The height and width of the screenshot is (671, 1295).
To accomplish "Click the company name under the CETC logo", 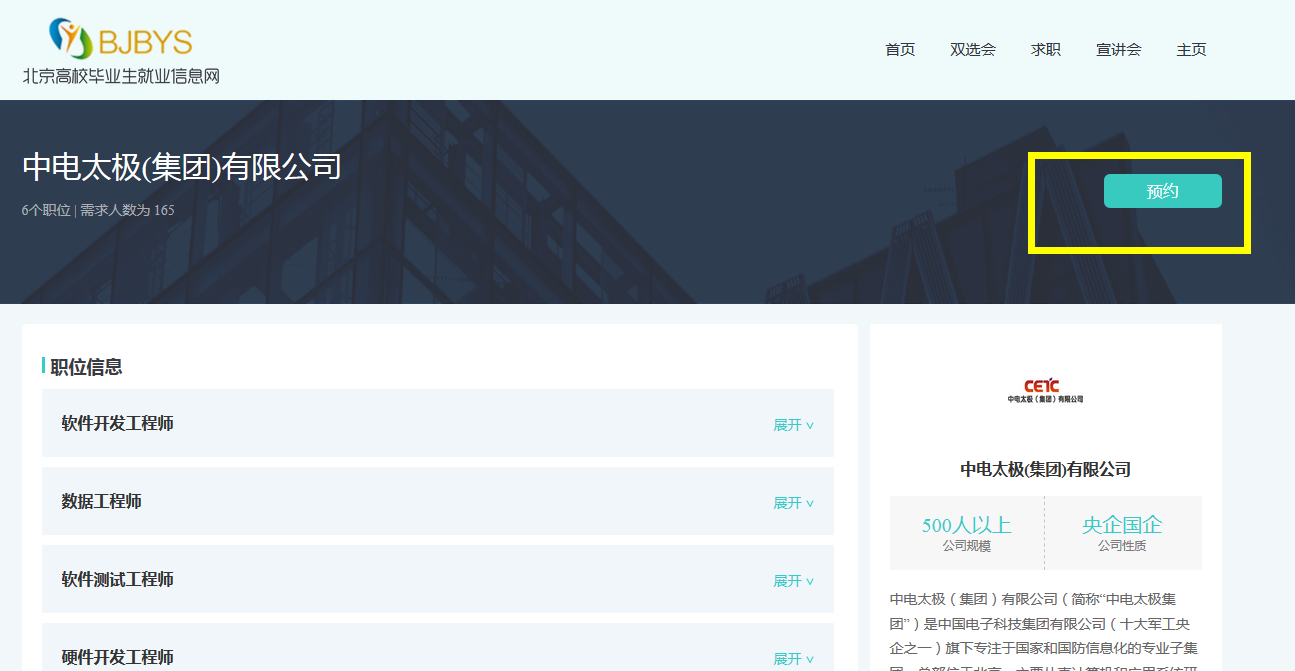I will (x=1045, y=469).
